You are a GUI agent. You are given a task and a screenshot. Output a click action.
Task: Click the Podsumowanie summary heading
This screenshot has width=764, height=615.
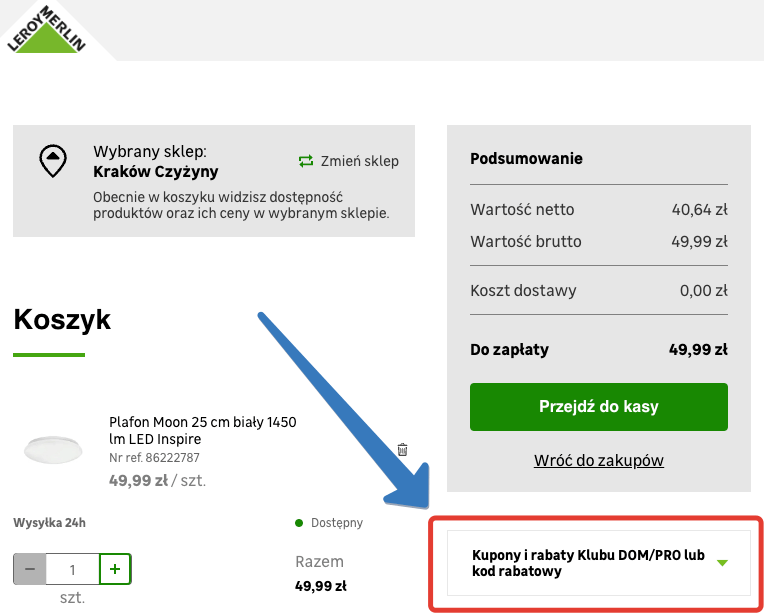click(526, 158)
